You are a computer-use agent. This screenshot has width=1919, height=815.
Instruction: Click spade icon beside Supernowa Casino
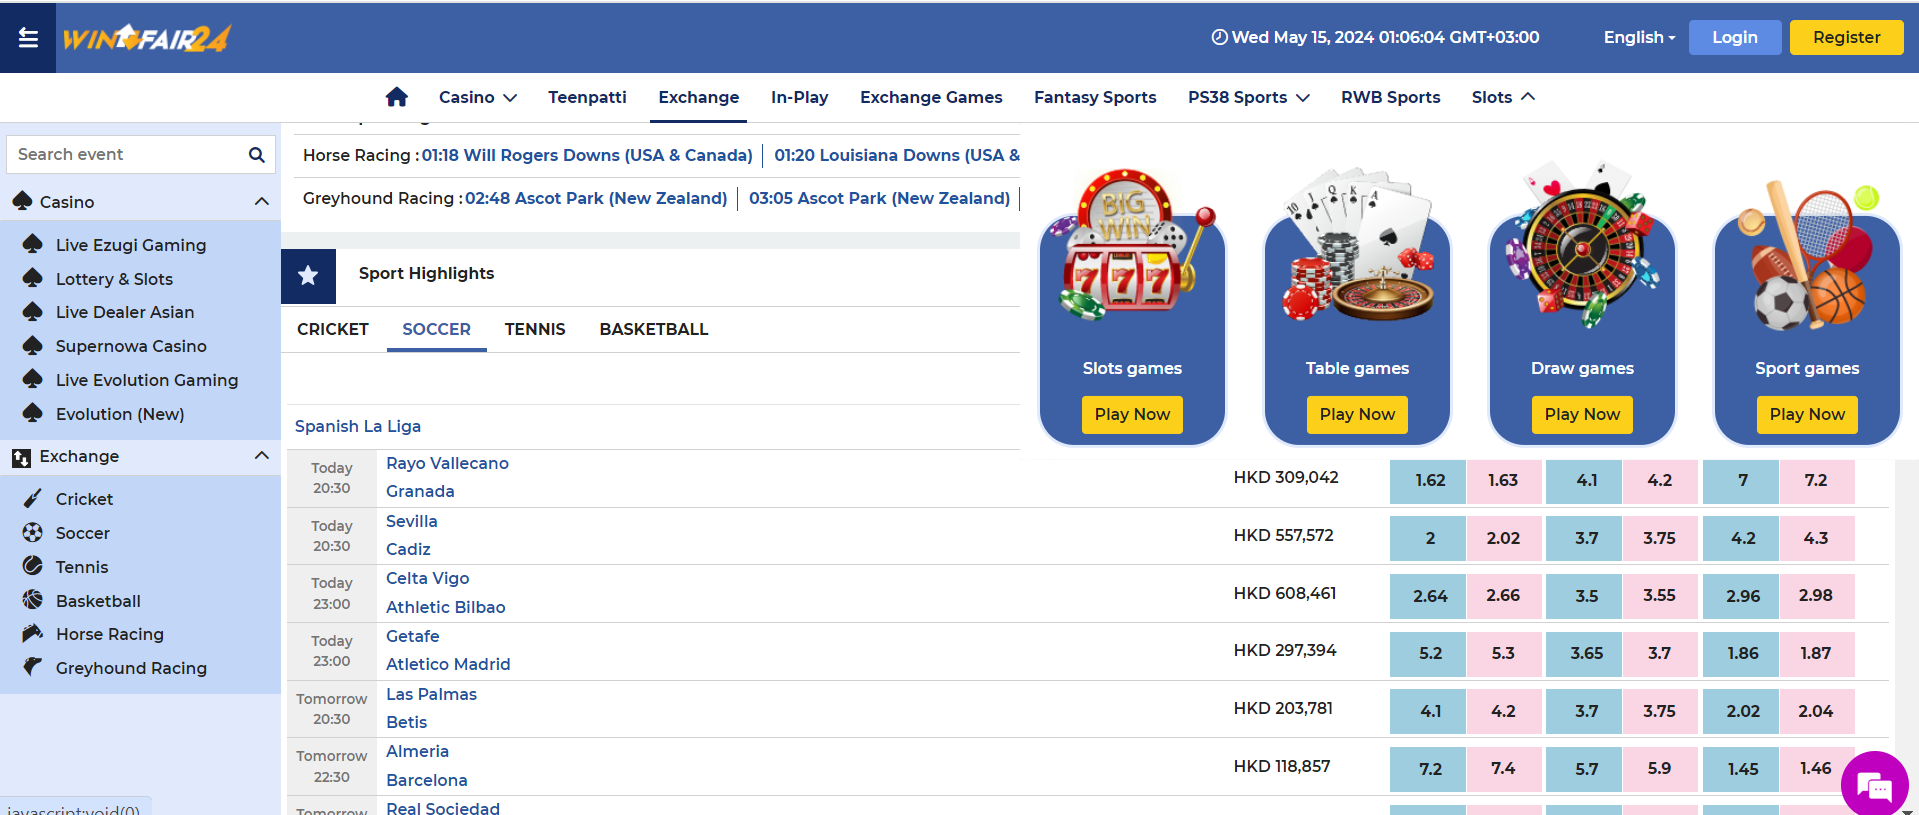point(33,345)
